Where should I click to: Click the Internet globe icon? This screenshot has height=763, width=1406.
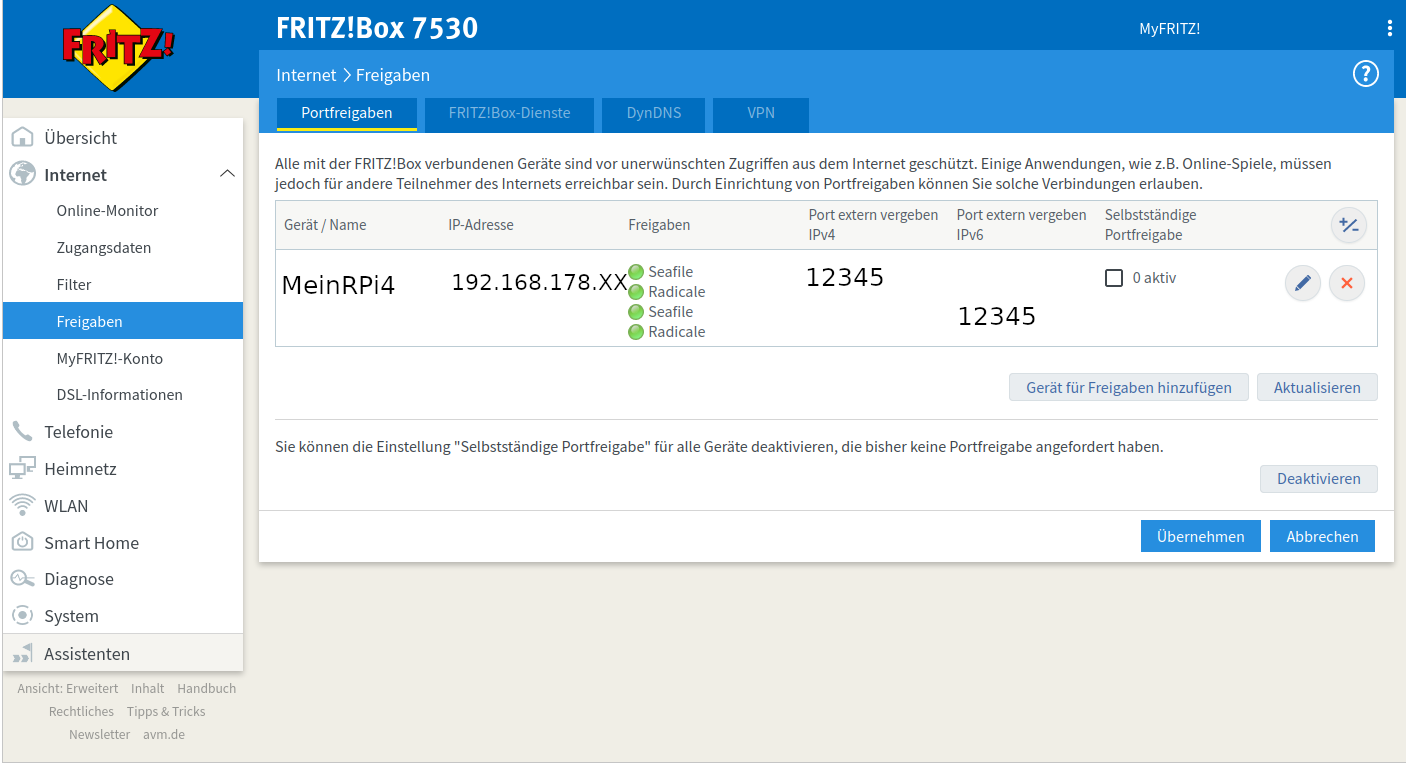tap(22, 174)
